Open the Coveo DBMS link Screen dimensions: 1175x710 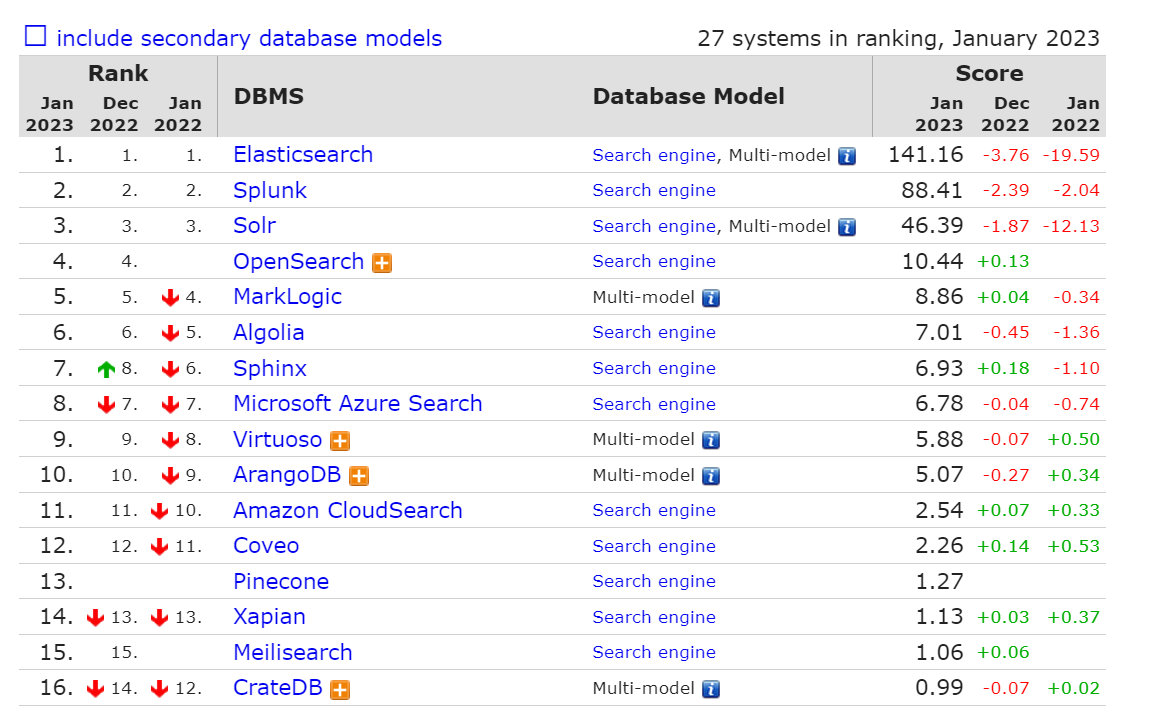point(266,546)
